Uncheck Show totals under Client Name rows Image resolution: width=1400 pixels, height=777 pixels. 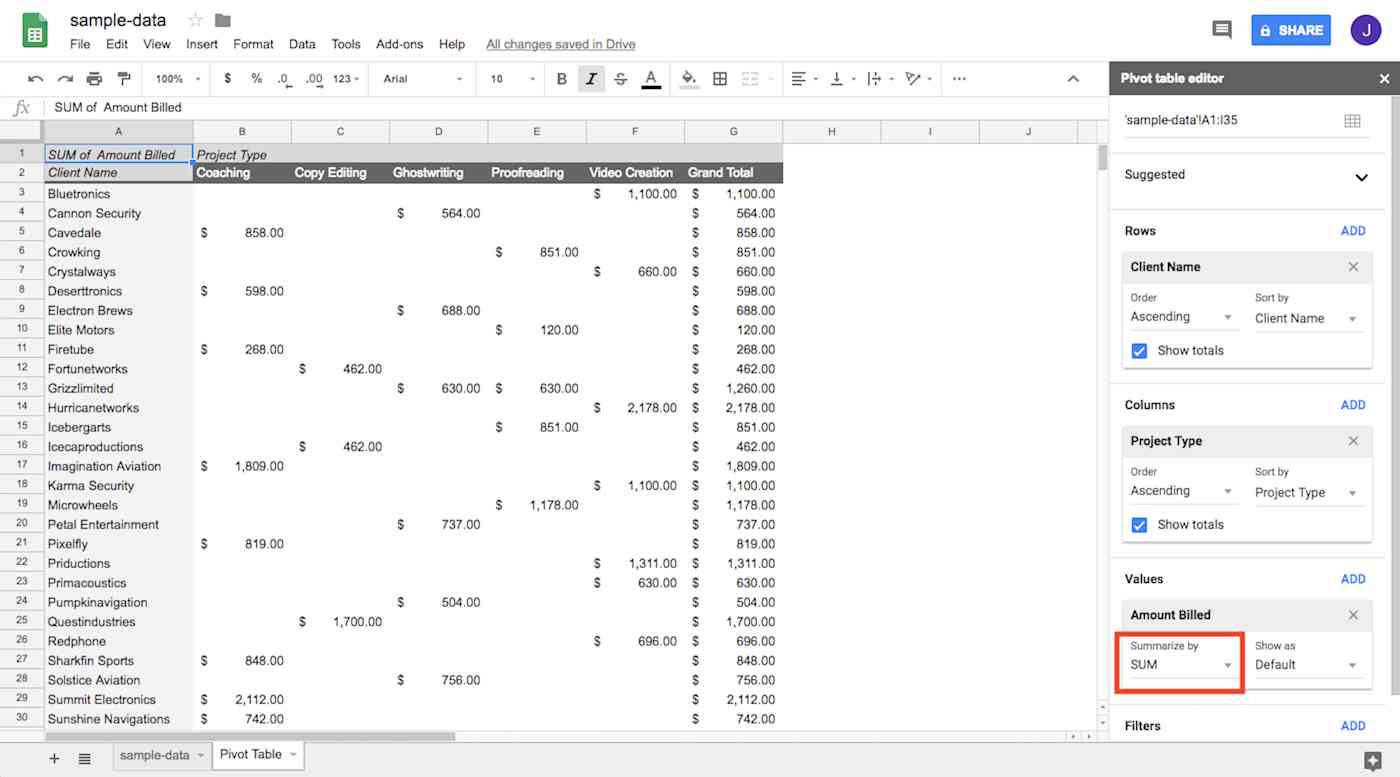click(1139, 350)
